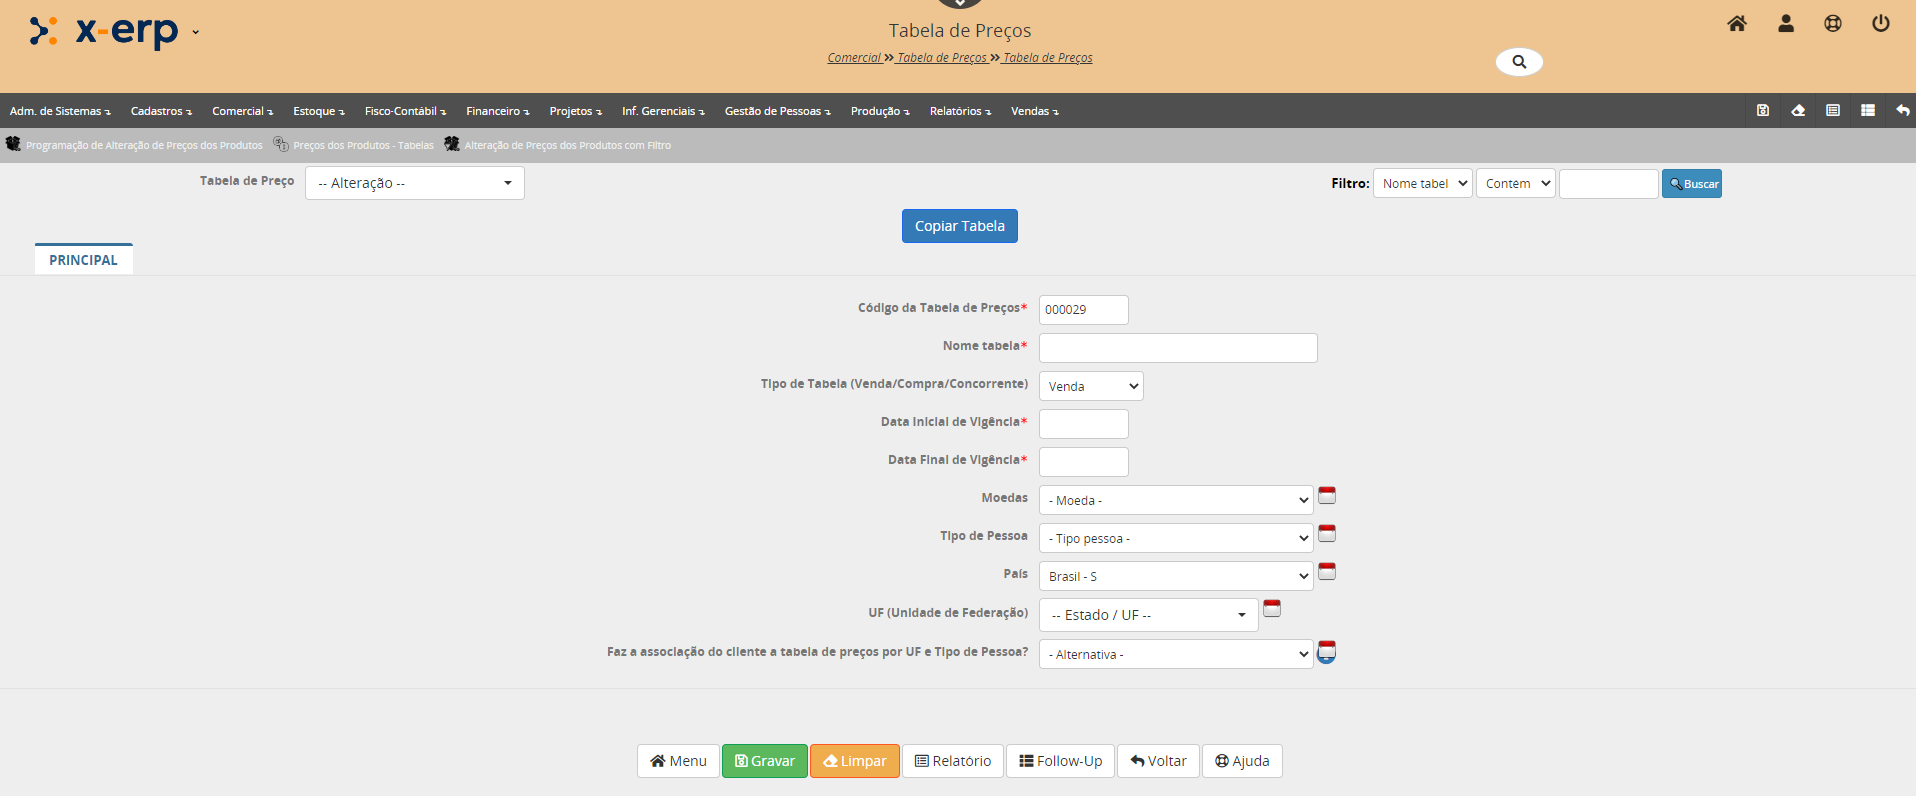Open the Estado / UF dropdown
1916x796 pixels.
click(x=1148, y=615)
